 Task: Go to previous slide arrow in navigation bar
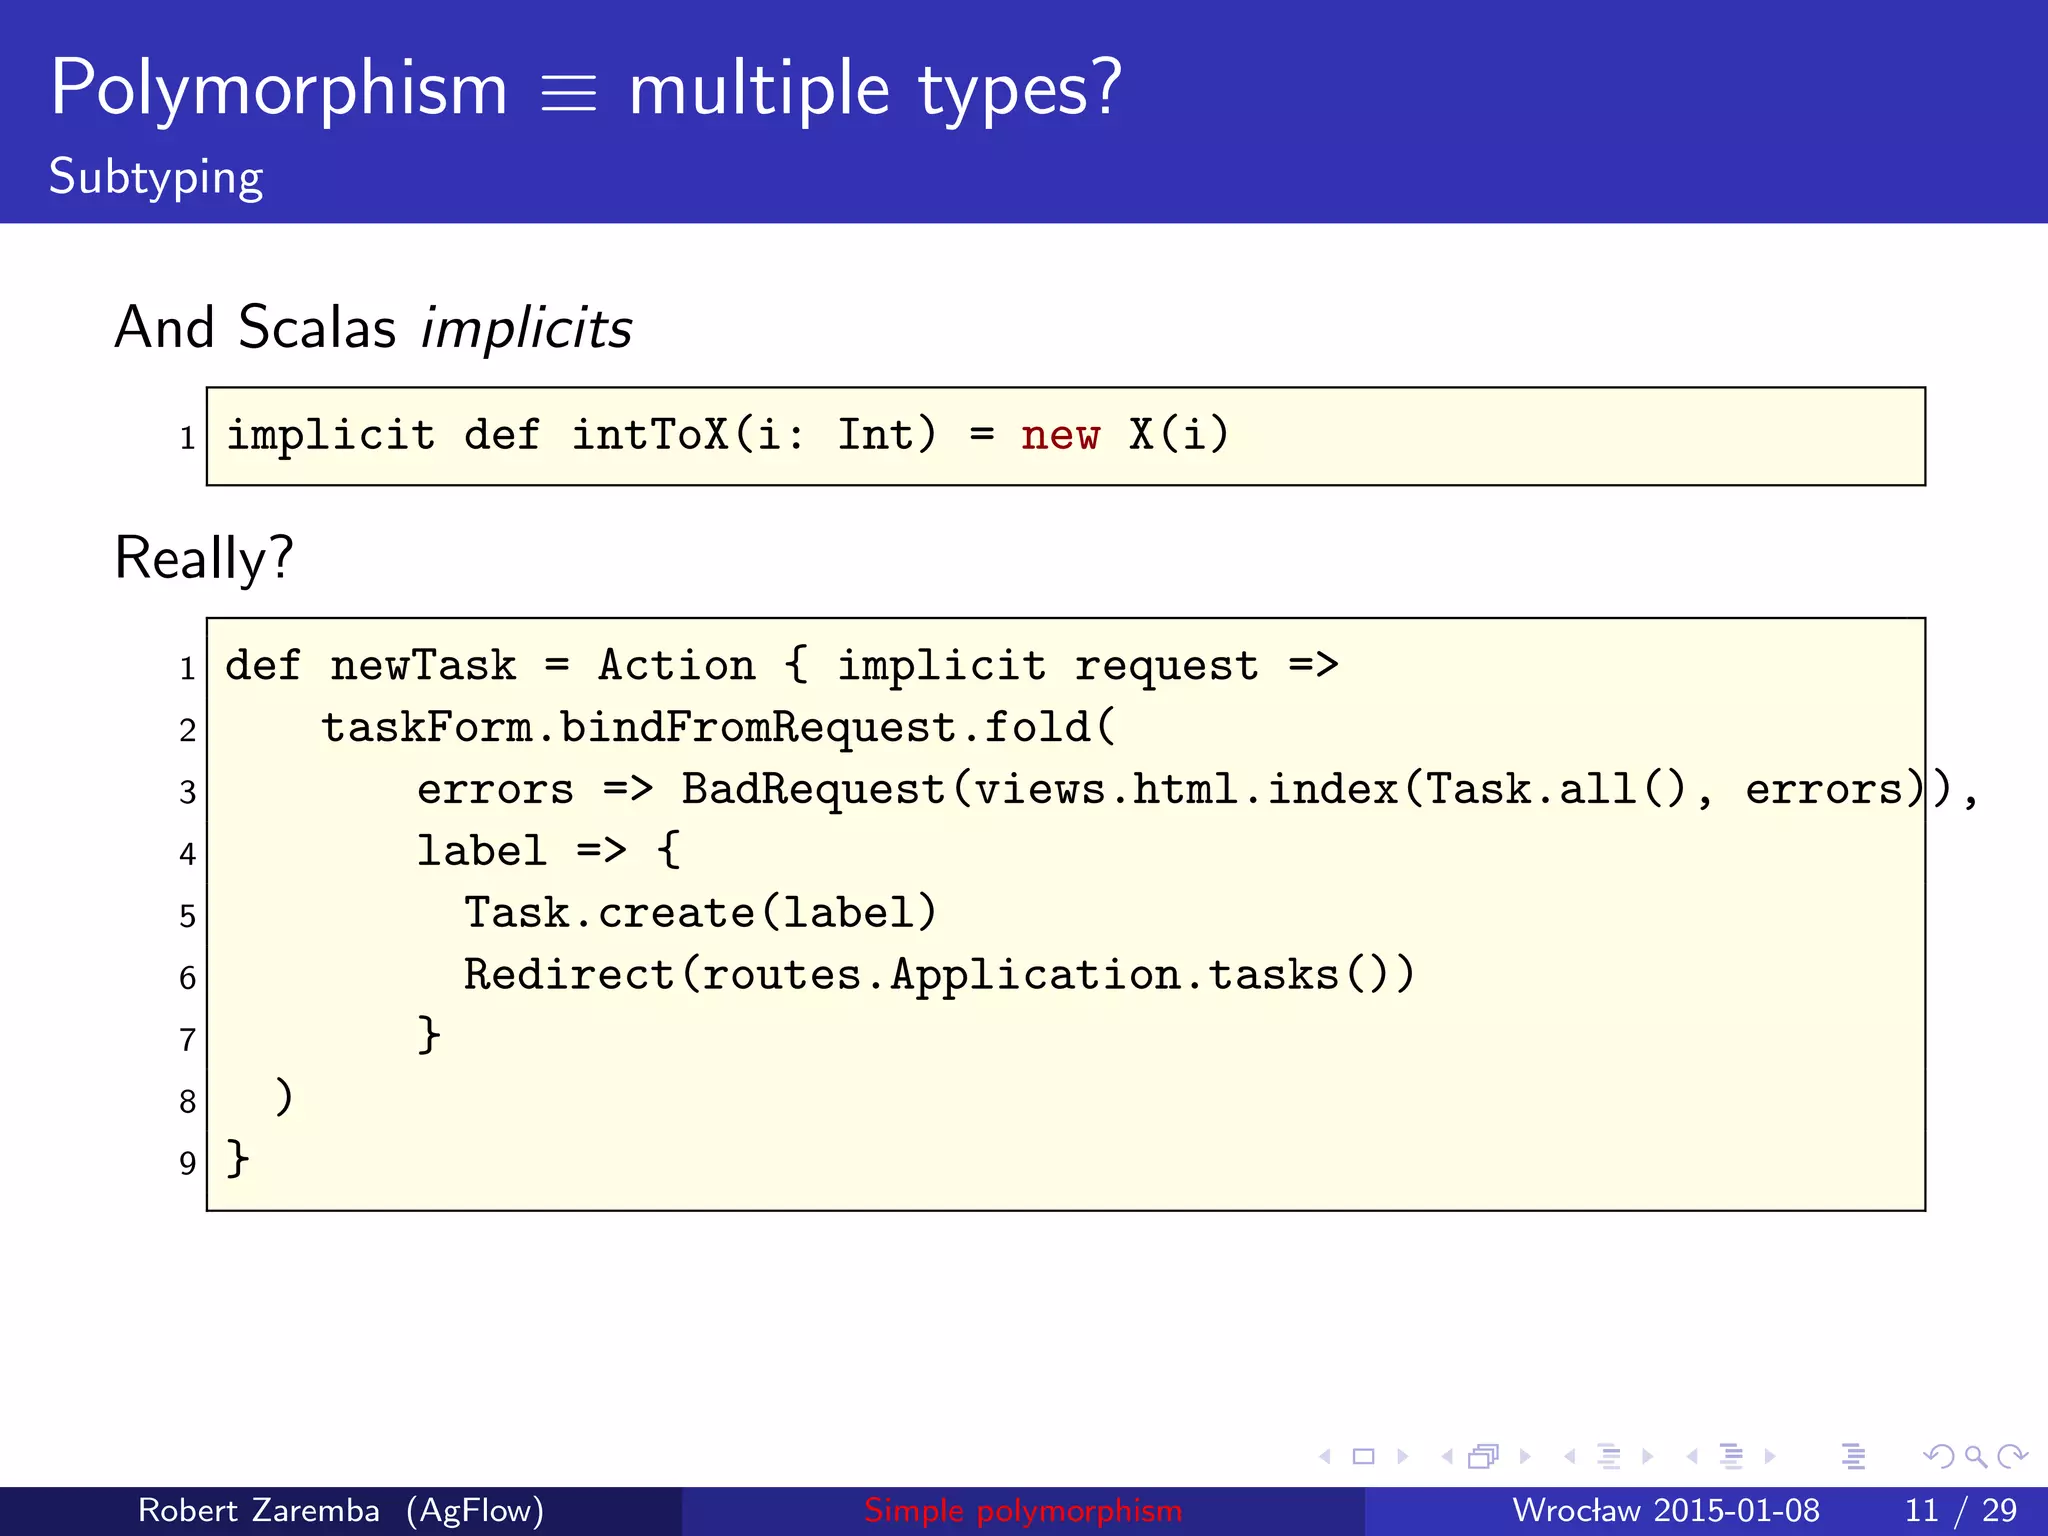[1325, 1457]
